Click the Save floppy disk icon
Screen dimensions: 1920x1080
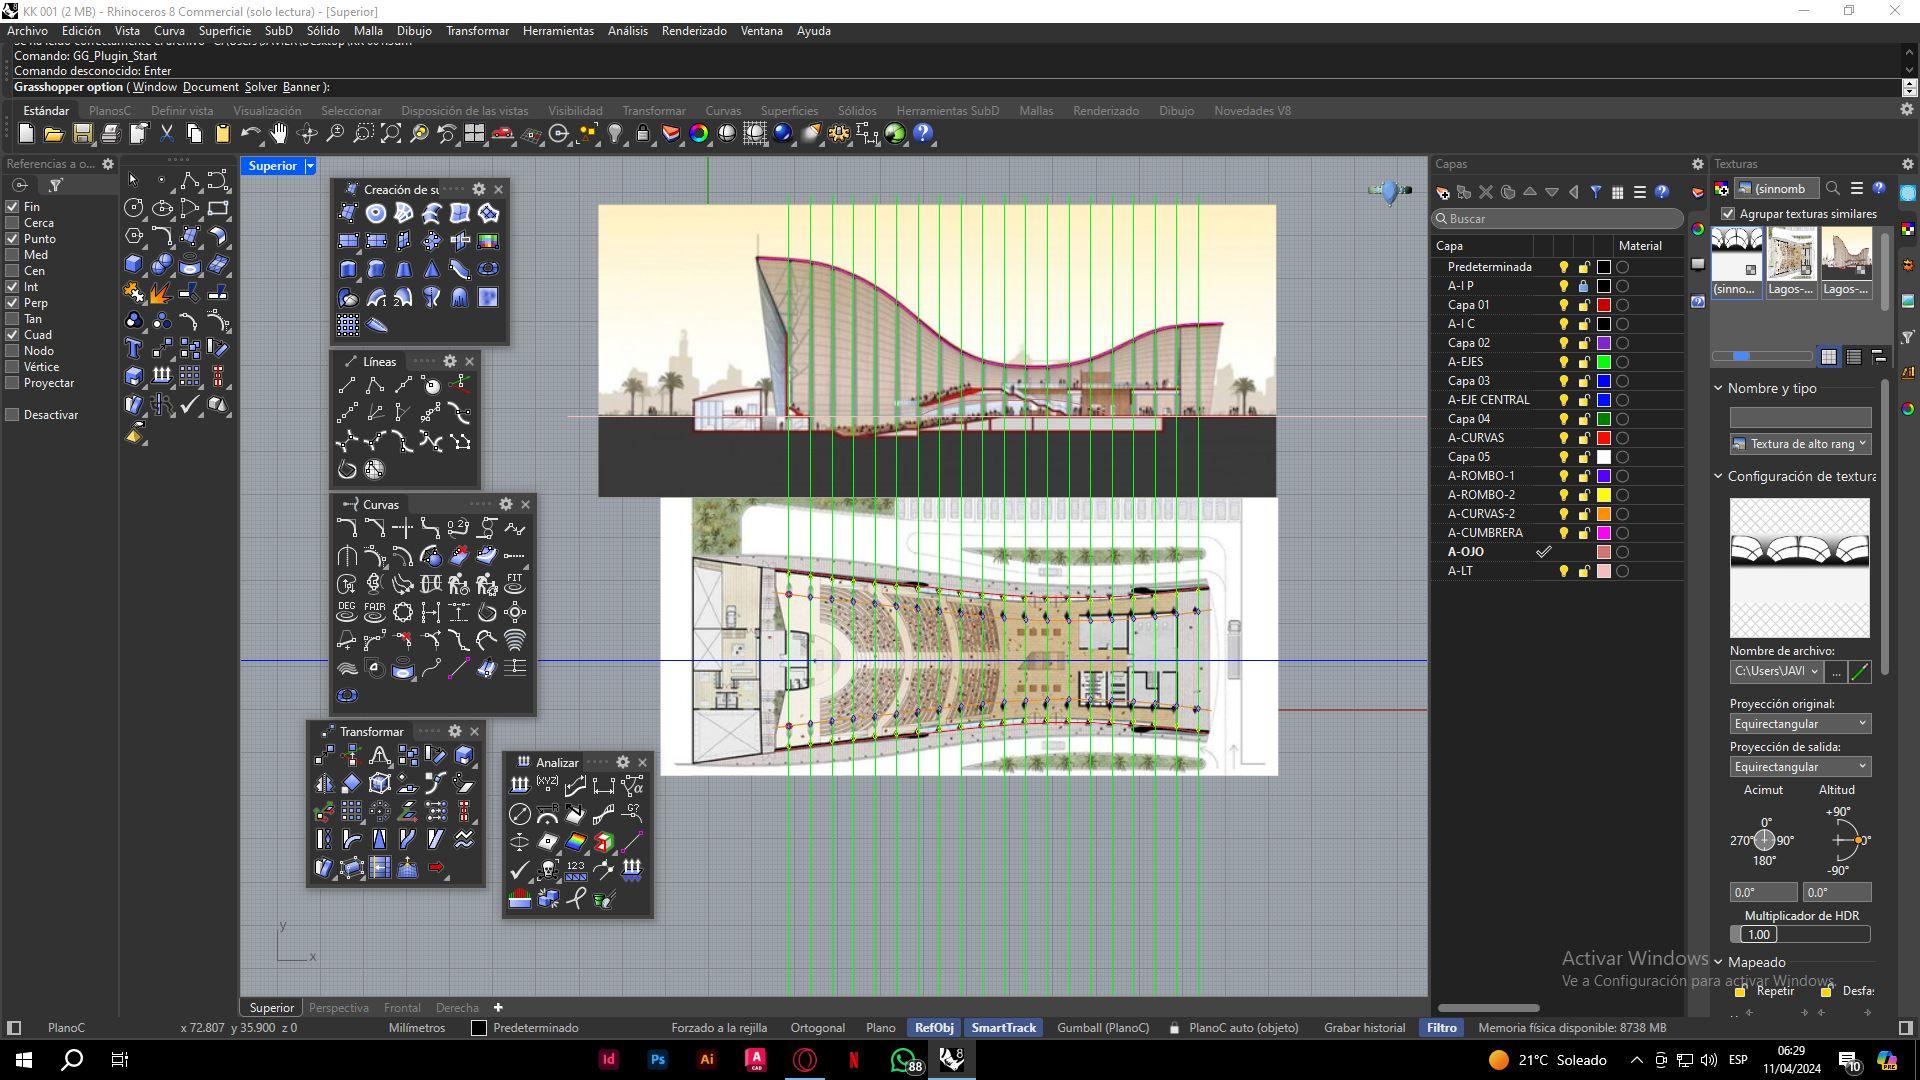(x=83, y=133)
